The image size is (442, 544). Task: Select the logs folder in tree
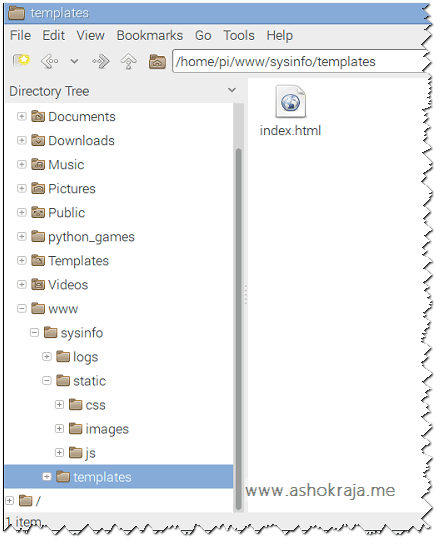point(77,357)
